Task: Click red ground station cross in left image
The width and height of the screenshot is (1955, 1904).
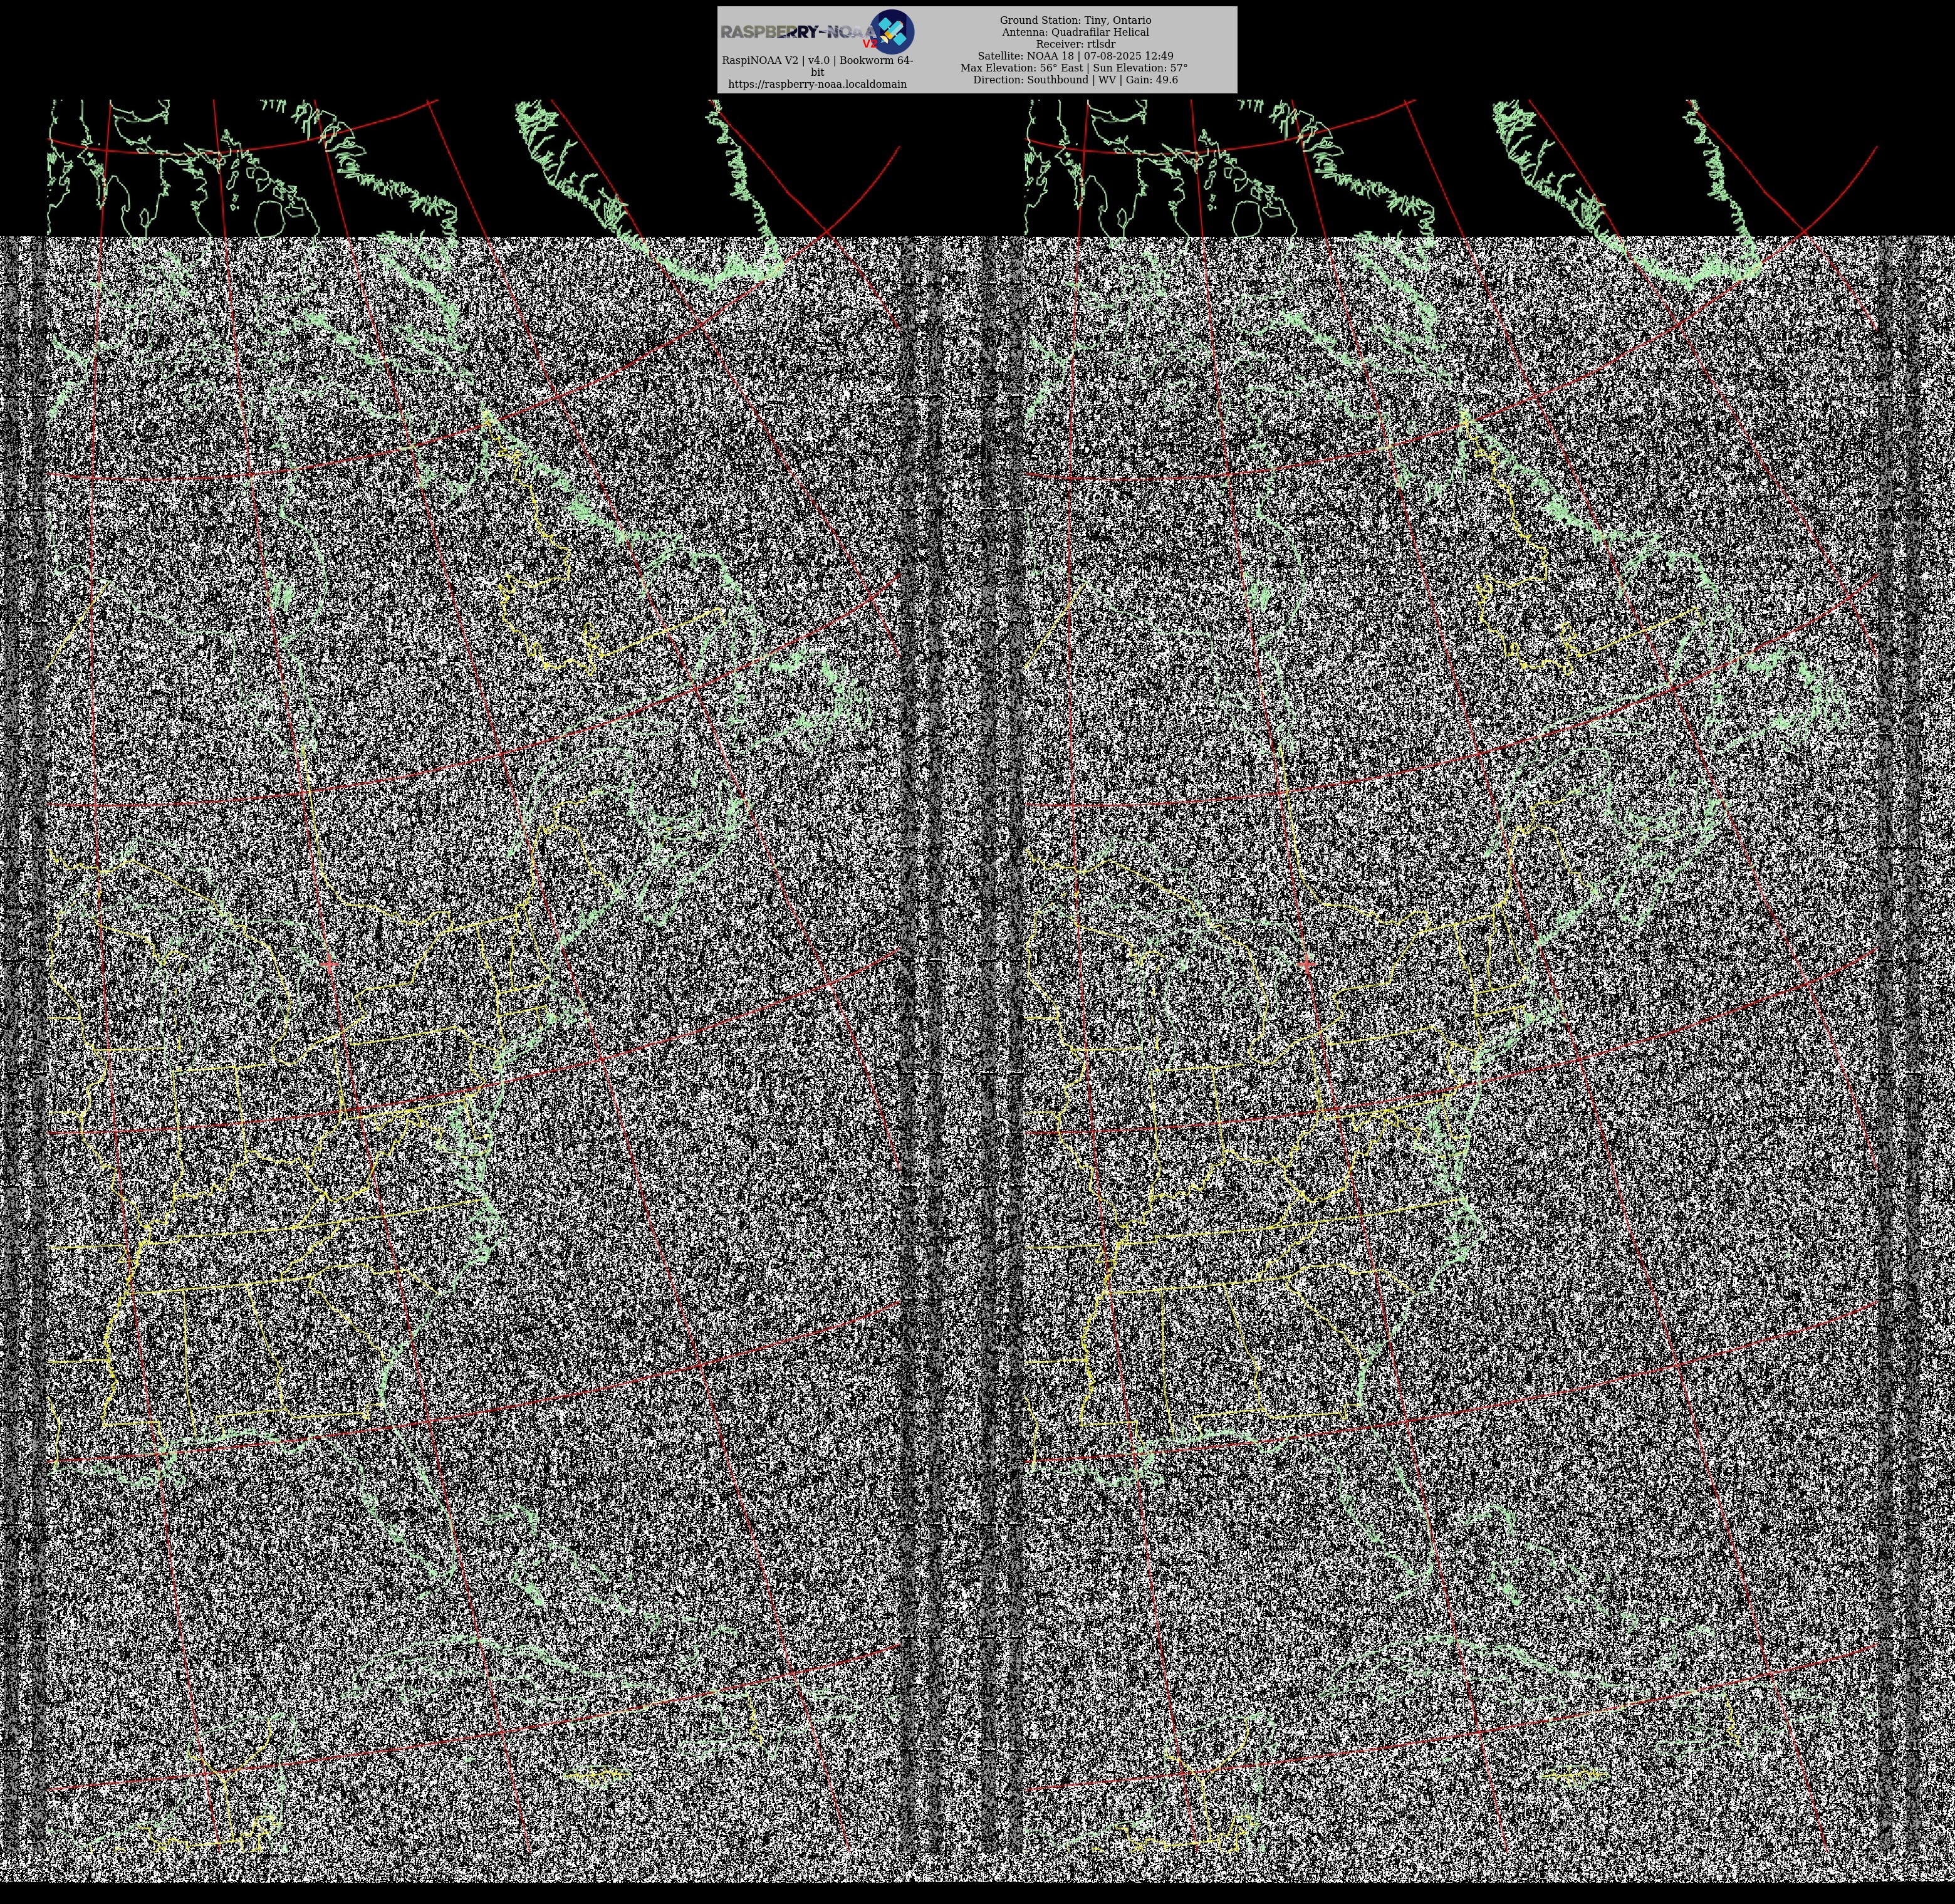Action: coord(330,964)
